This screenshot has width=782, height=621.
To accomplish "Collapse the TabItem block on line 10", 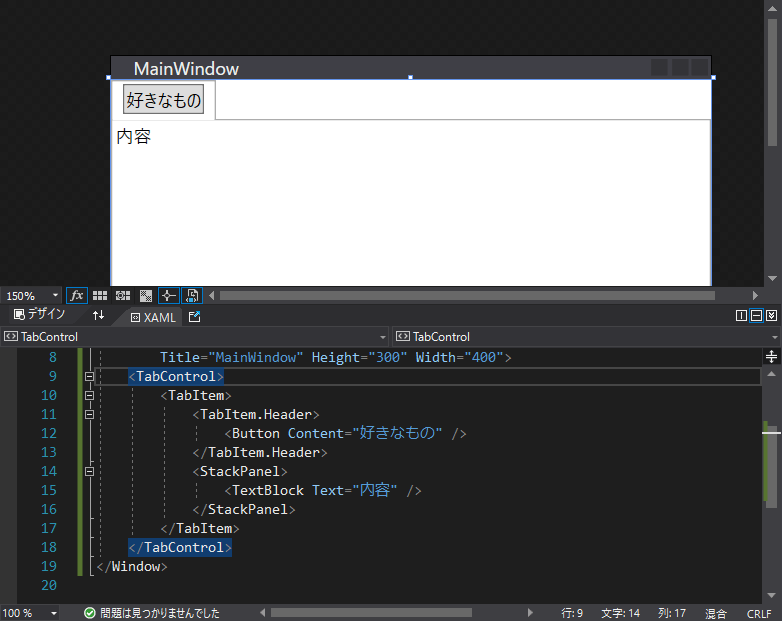I will pyautogui.click(x=89, y=396).
